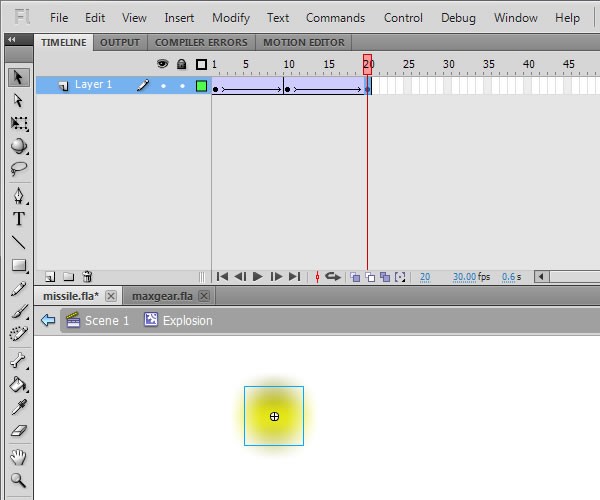The width and height of the screenshot is (600, 500).
Task: Expand the collapsed panel double-arrow
Action: point(11,41)
